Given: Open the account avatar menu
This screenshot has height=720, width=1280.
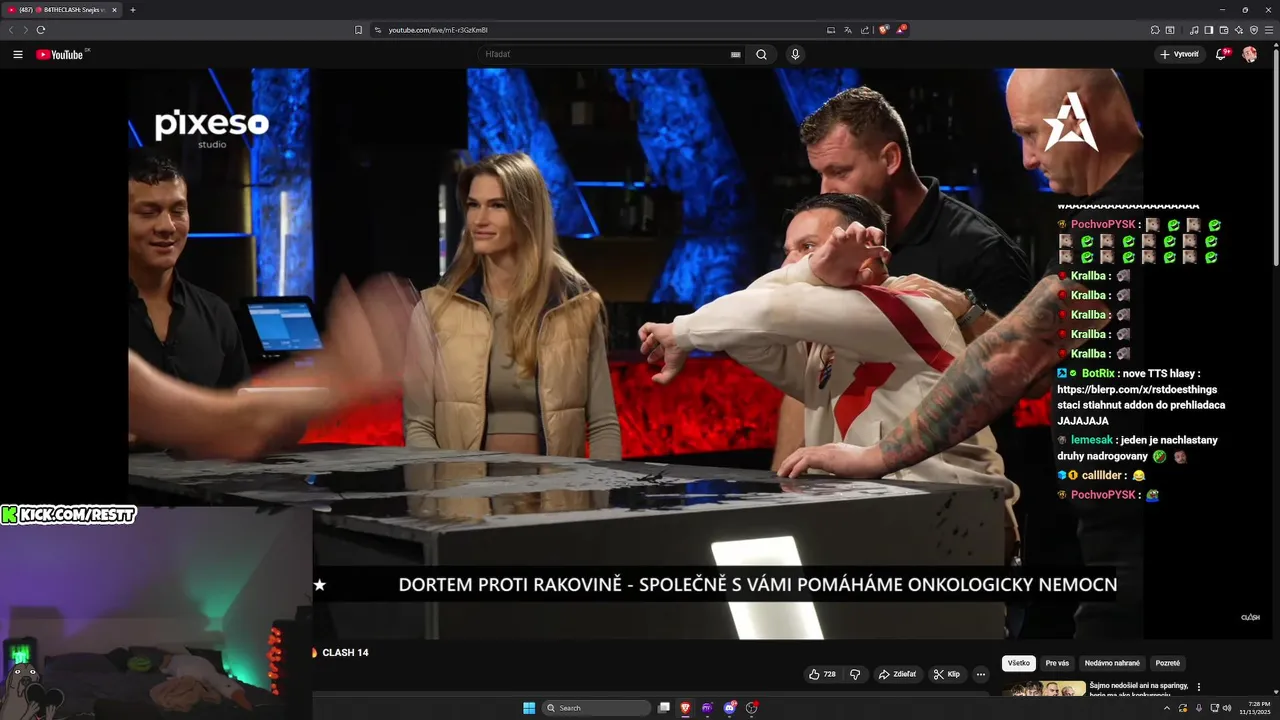Looking at the screenshot, I should (1249, 55).
